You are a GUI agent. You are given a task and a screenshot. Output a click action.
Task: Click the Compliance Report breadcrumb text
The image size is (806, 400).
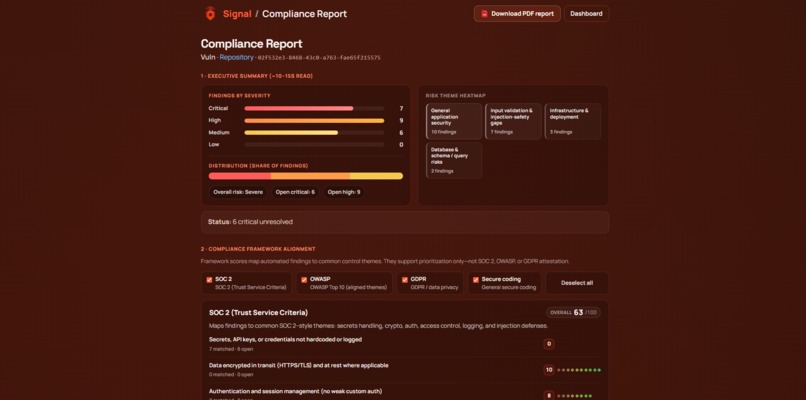coord(304,14)
